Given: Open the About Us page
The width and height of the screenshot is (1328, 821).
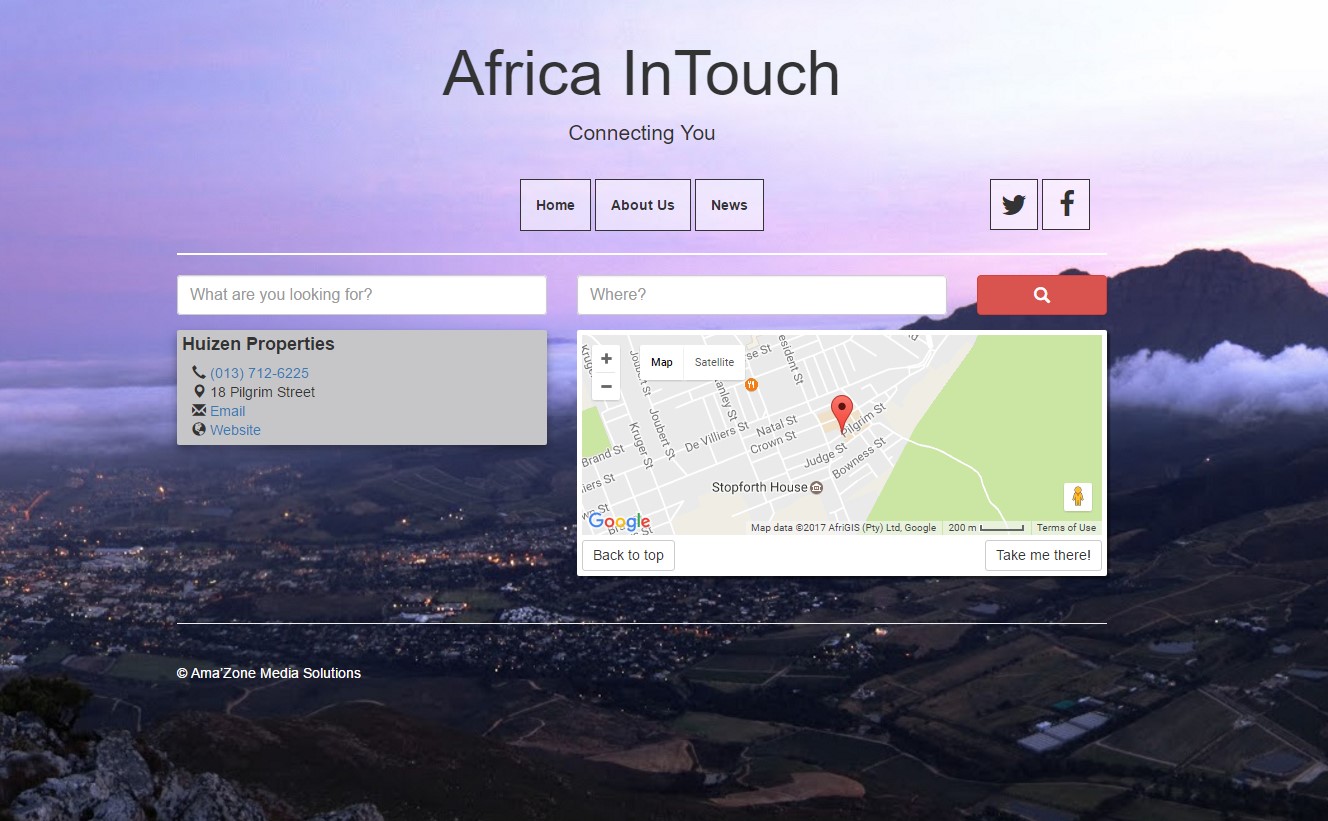Looking at the screenshot, I should point(642,205).
